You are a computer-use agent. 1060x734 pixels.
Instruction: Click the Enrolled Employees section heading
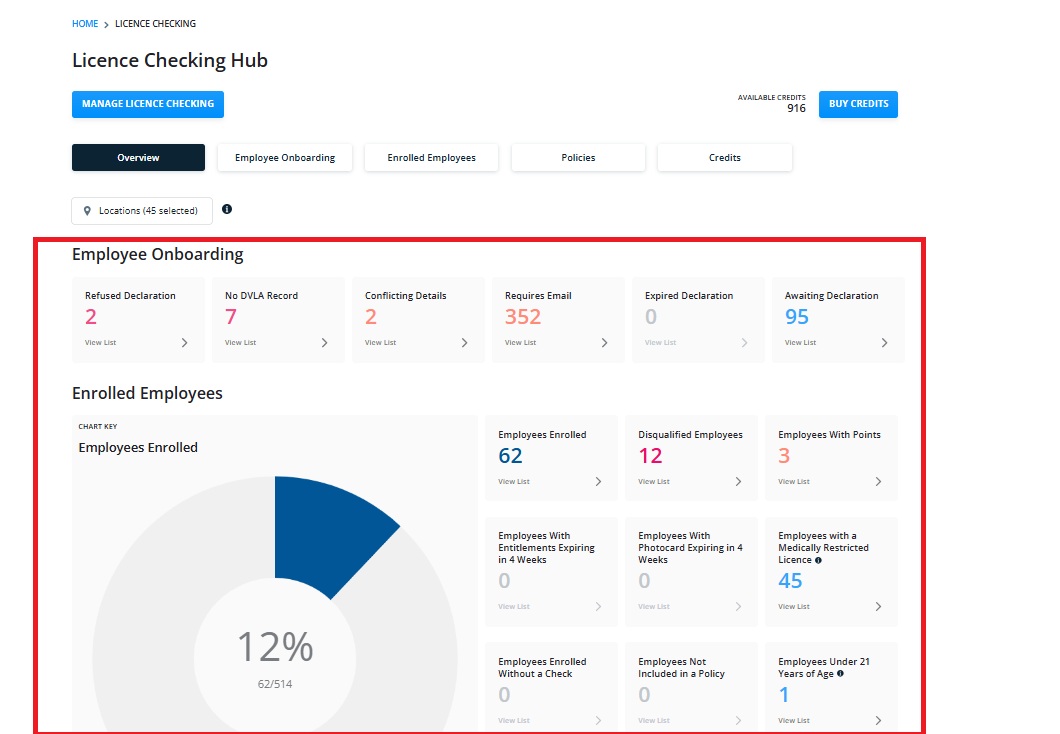click(x=147, y=393)
